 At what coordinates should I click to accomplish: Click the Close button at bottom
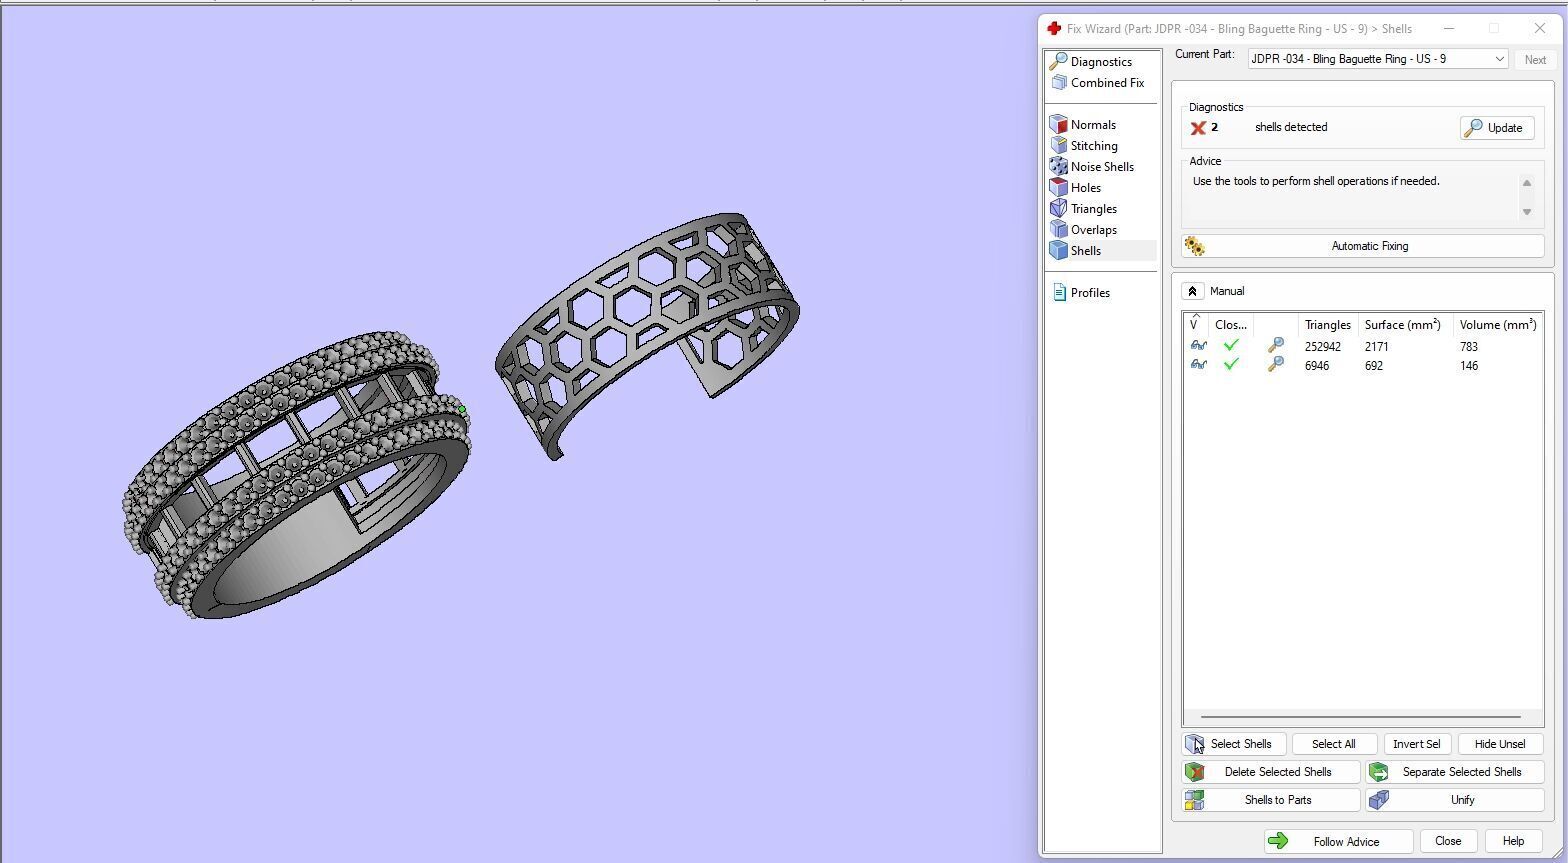pos(1447,842)
